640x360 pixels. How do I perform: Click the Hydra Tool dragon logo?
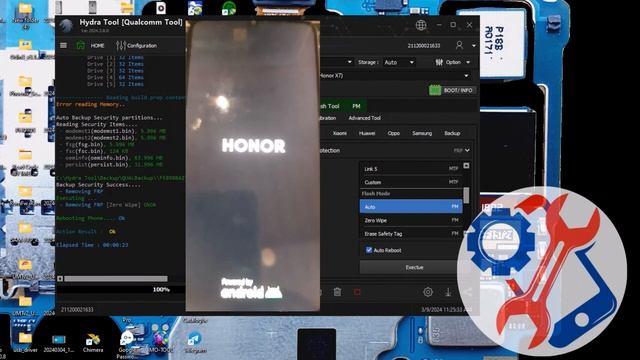point(66,25)
